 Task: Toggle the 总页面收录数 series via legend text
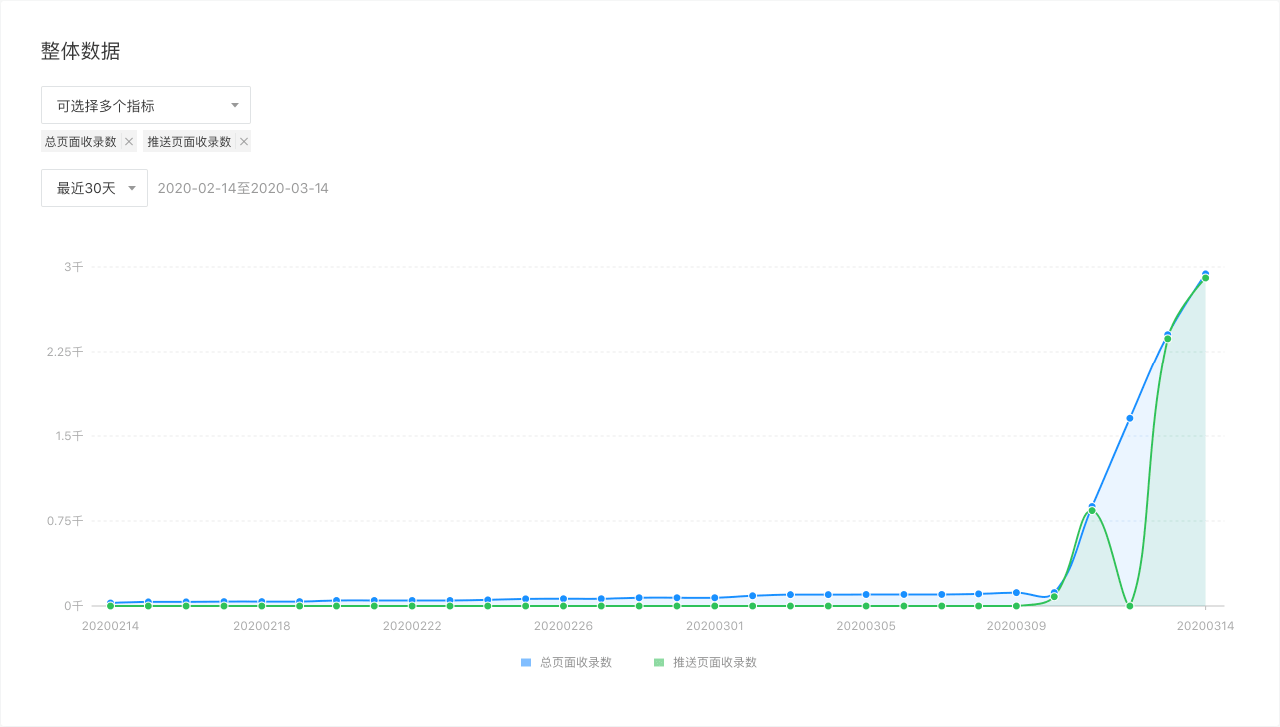[x=575, y=662]
